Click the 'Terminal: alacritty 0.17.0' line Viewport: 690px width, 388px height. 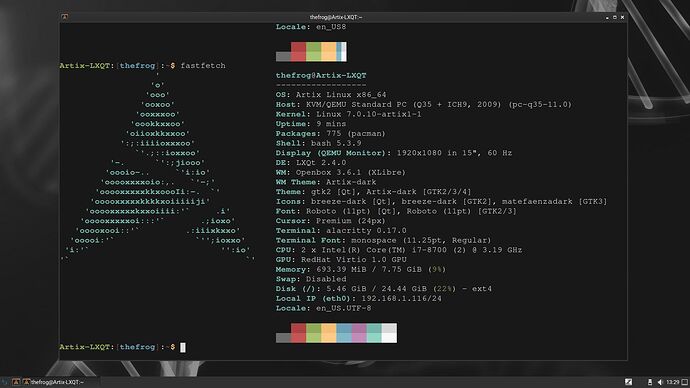click(341, 230)
